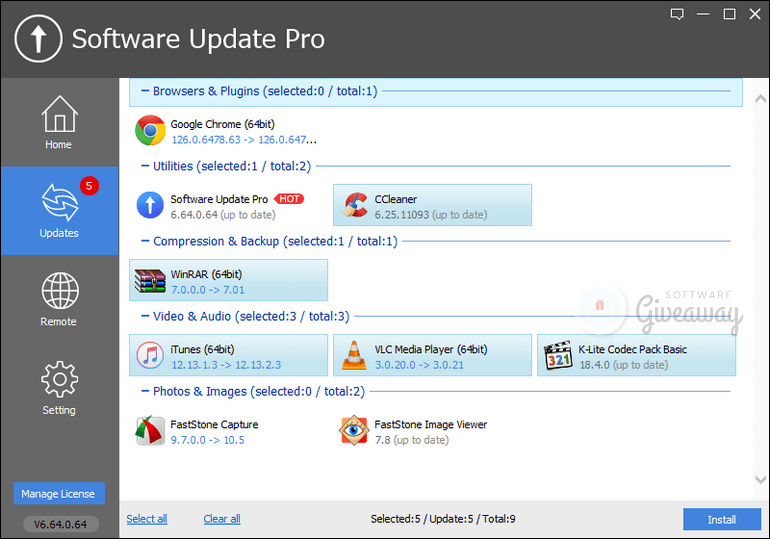The width and height of the screenshot is (770, 539).
Task: Click the Clear all link
Action: tap(222, 519)
